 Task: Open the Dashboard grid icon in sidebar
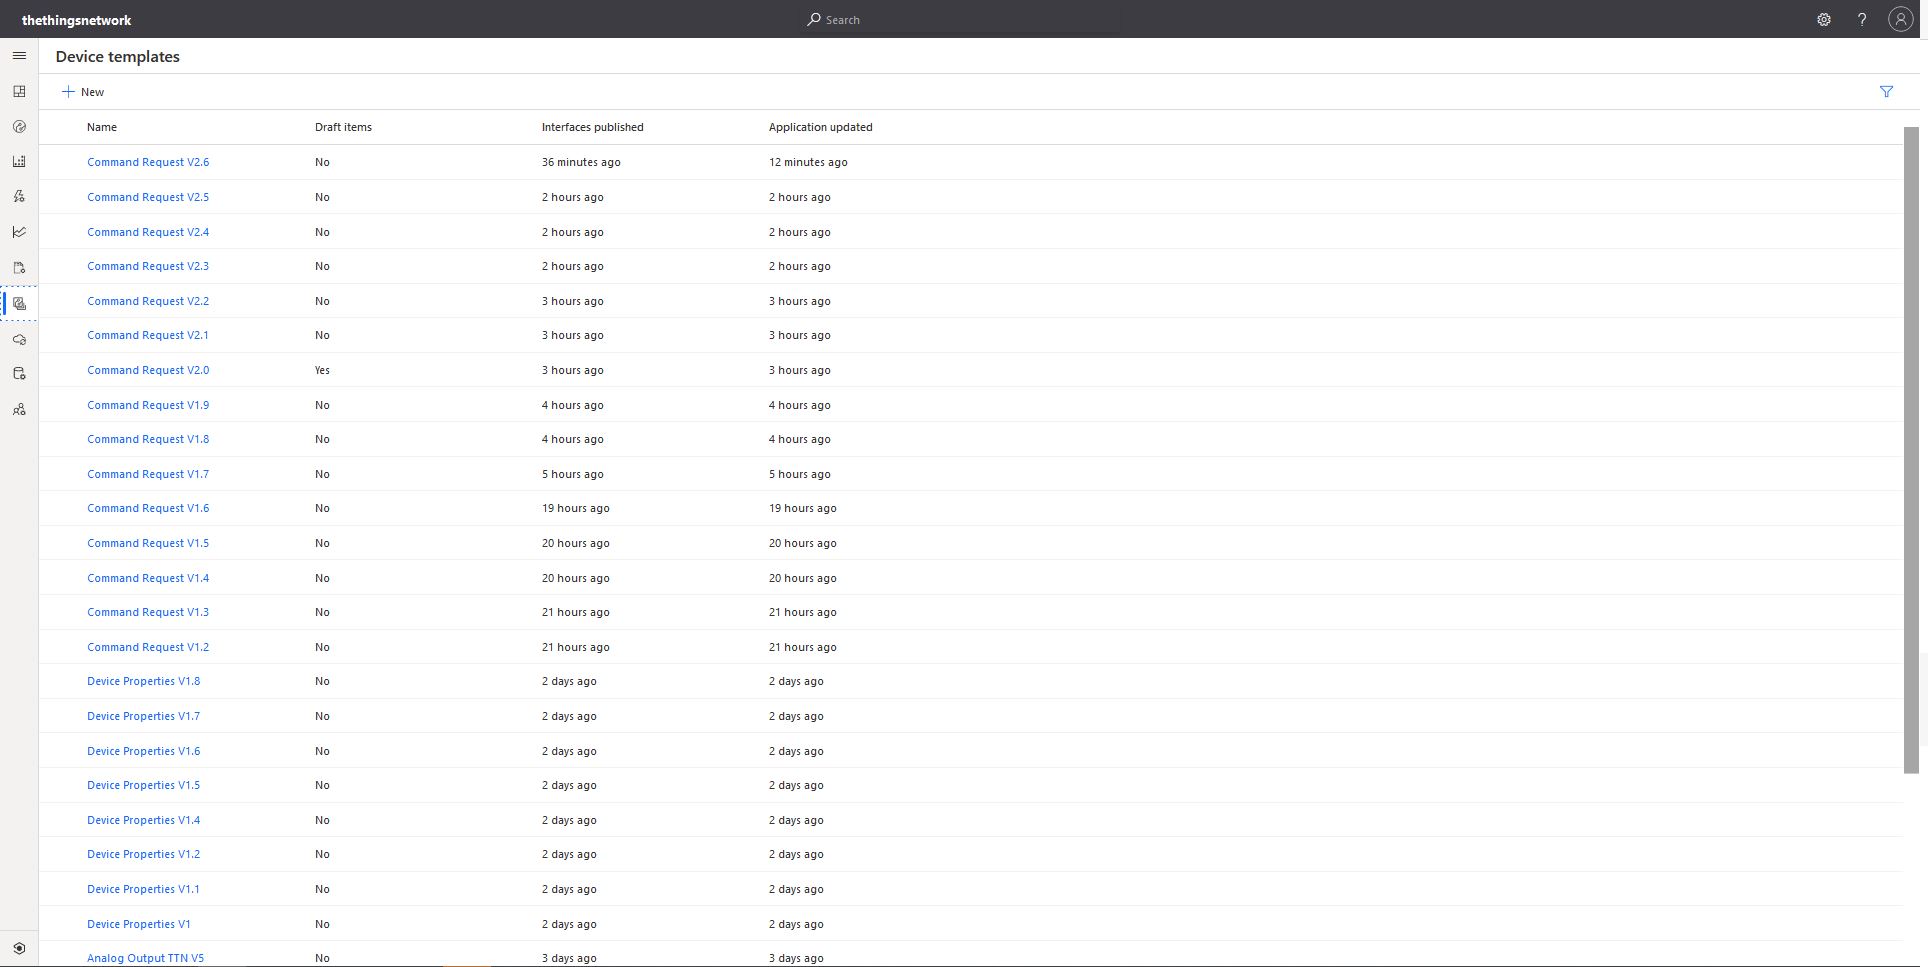pos(19,92)
